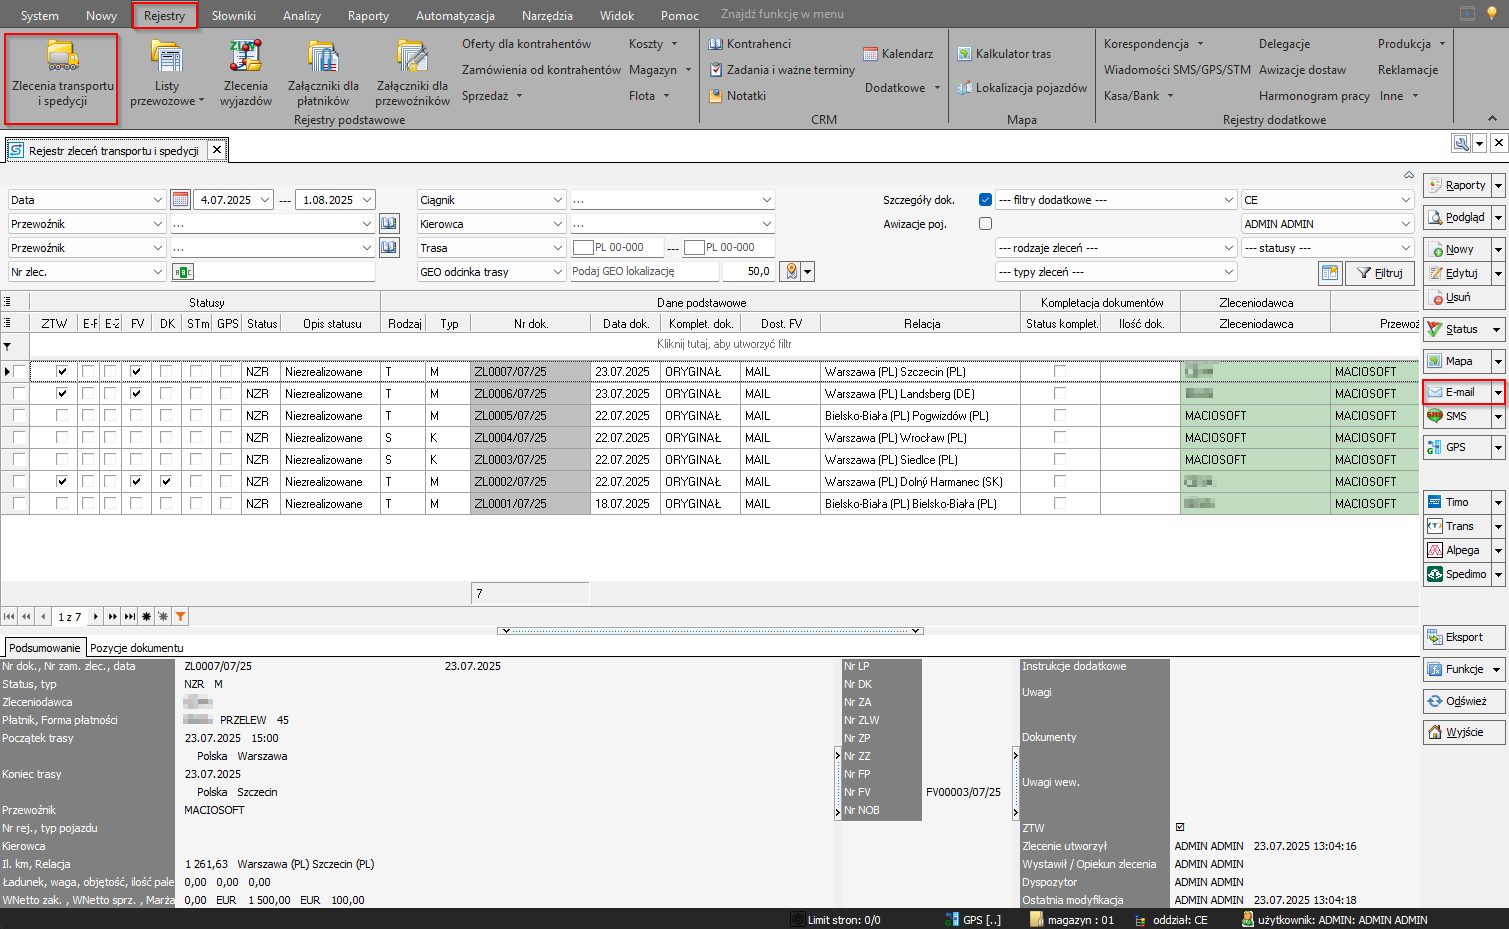Image resolution: width=1509 pixels, height=929 pixels.
Task: Toggle ZTW checkbox for ZL0007/07/25
Action: coord(62,372)
